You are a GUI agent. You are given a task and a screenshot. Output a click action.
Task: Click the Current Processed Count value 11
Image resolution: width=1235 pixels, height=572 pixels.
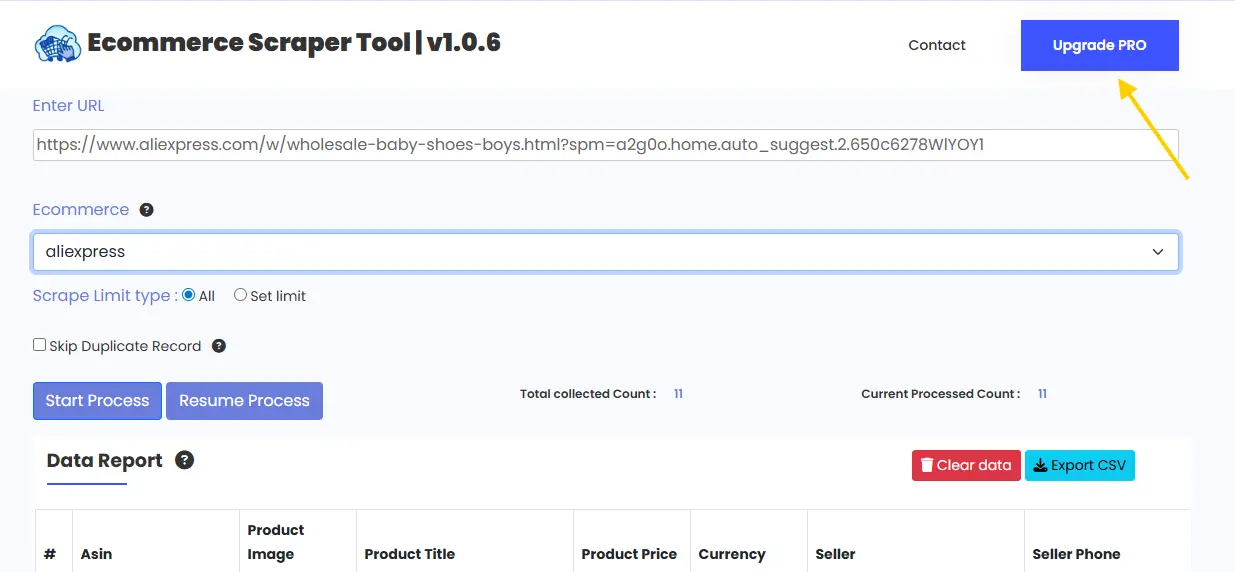click(1042, 394)
